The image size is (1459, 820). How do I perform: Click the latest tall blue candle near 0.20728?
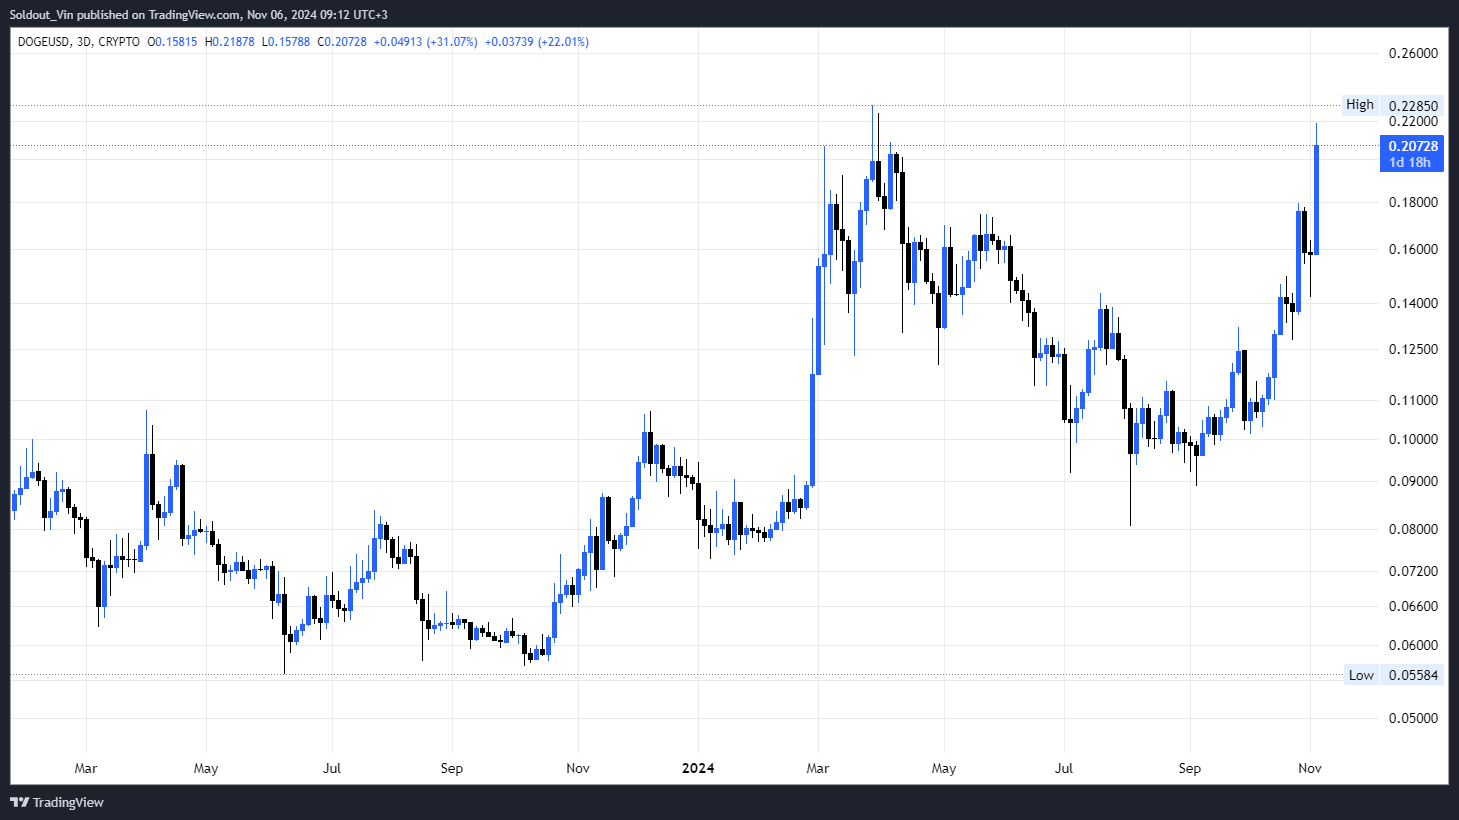1316,200
